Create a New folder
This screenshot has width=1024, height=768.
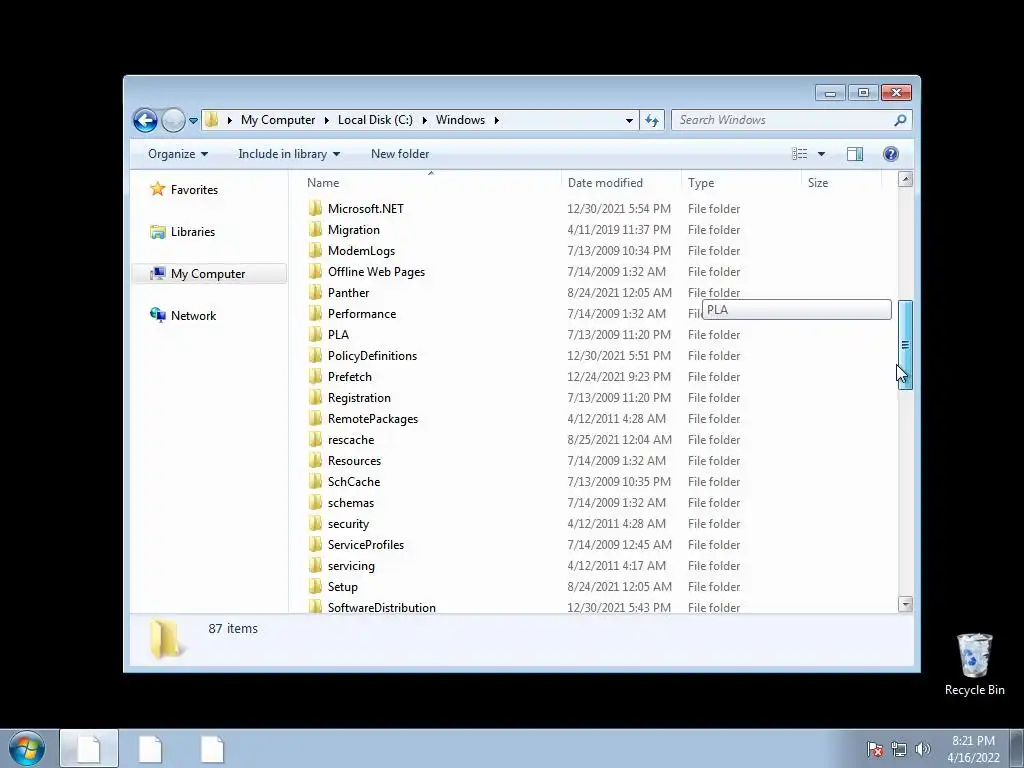400,154
